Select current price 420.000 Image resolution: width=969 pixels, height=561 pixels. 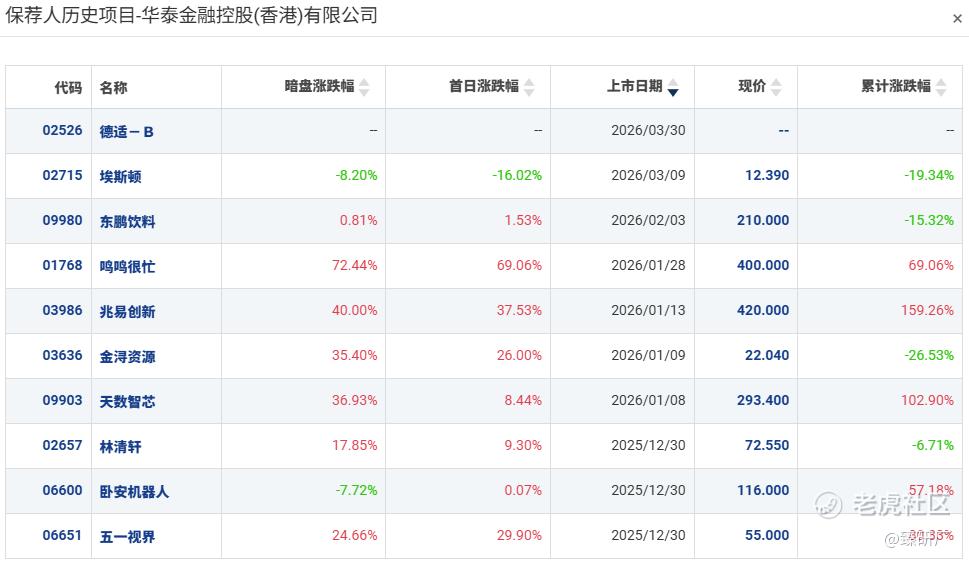click(x=763, y=311)
